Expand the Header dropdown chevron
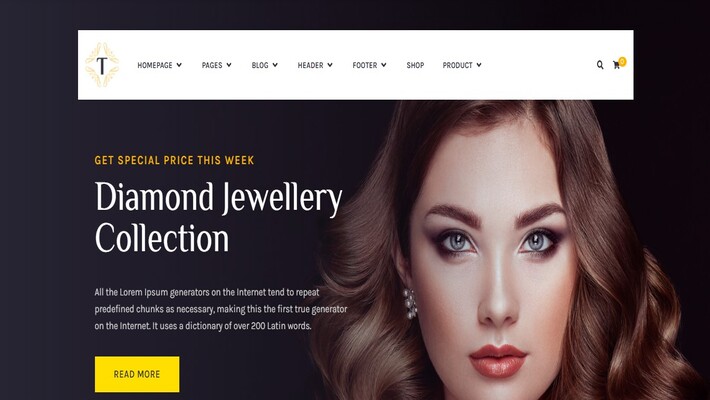The image size is (710, 400). point(330,65)
